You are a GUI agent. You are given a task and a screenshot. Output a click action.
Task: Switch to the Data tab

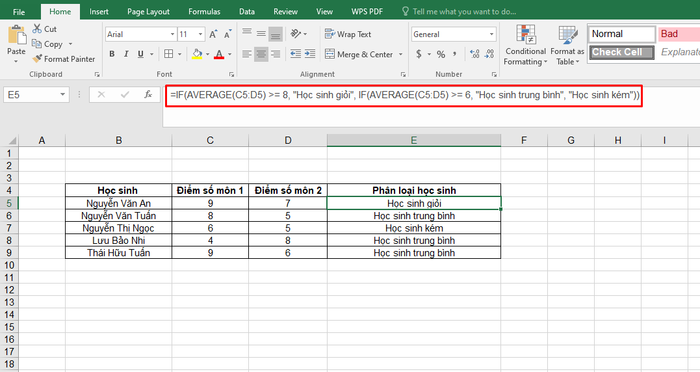click(246, 12)
